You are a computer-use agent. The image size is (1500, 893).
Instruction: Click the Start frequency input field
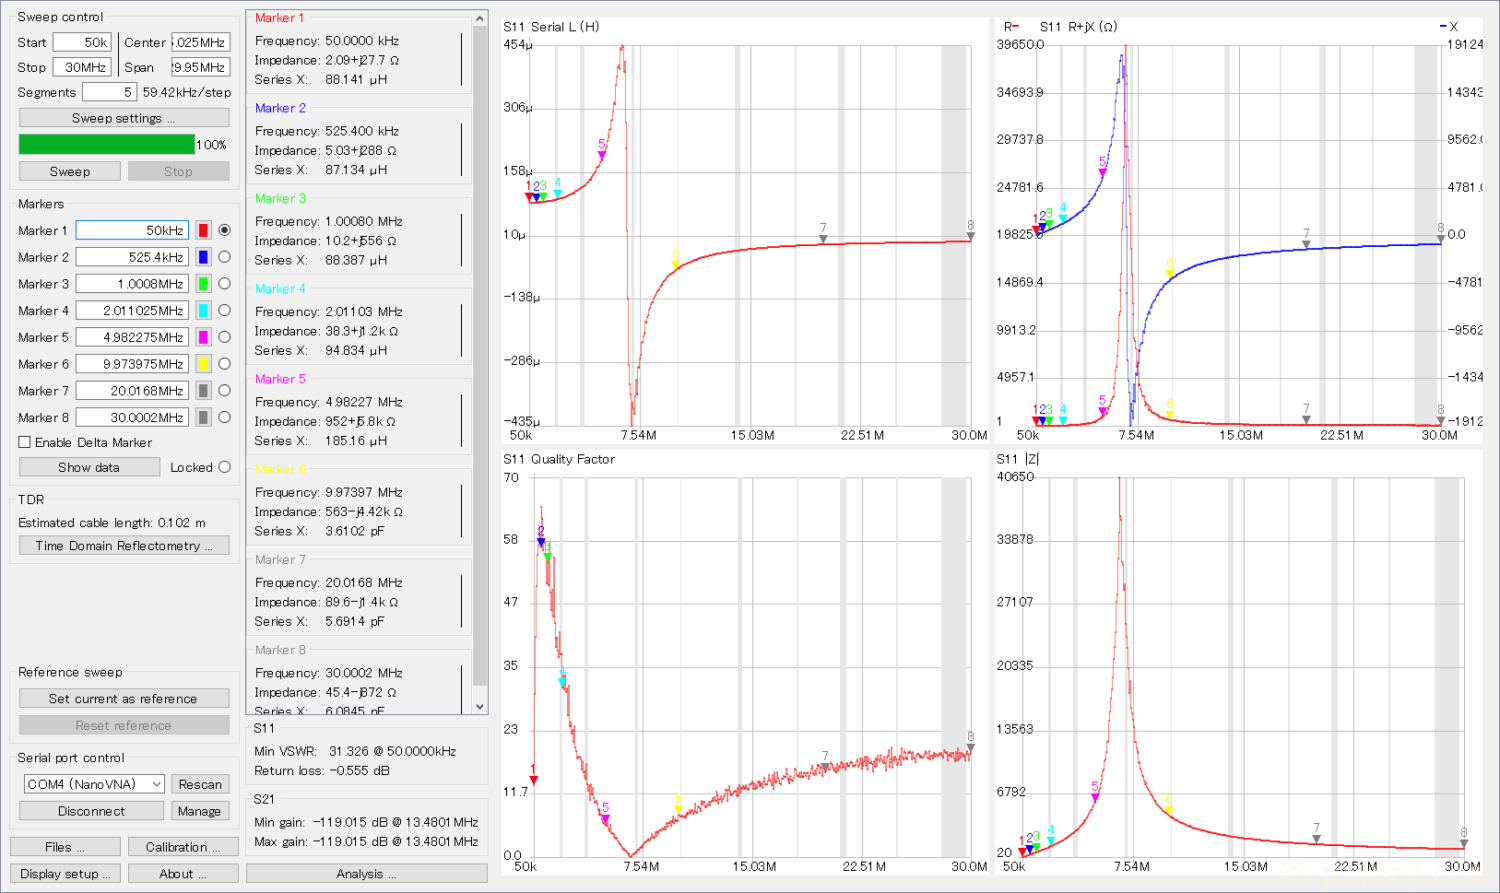(82, 42)
